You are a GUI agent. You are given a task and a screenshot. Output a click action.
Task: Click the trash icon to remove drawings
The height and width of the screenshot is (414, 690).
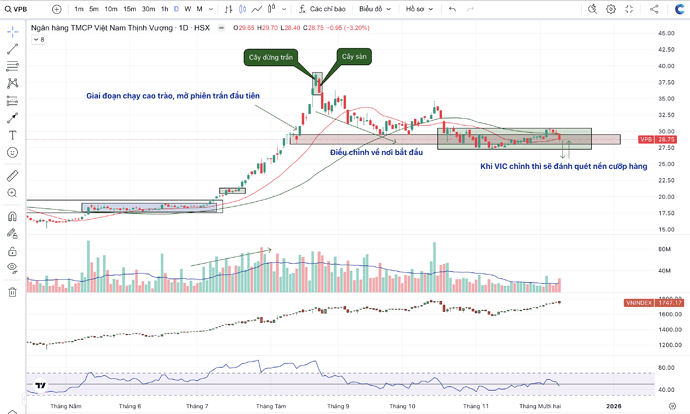click(12, 292)
